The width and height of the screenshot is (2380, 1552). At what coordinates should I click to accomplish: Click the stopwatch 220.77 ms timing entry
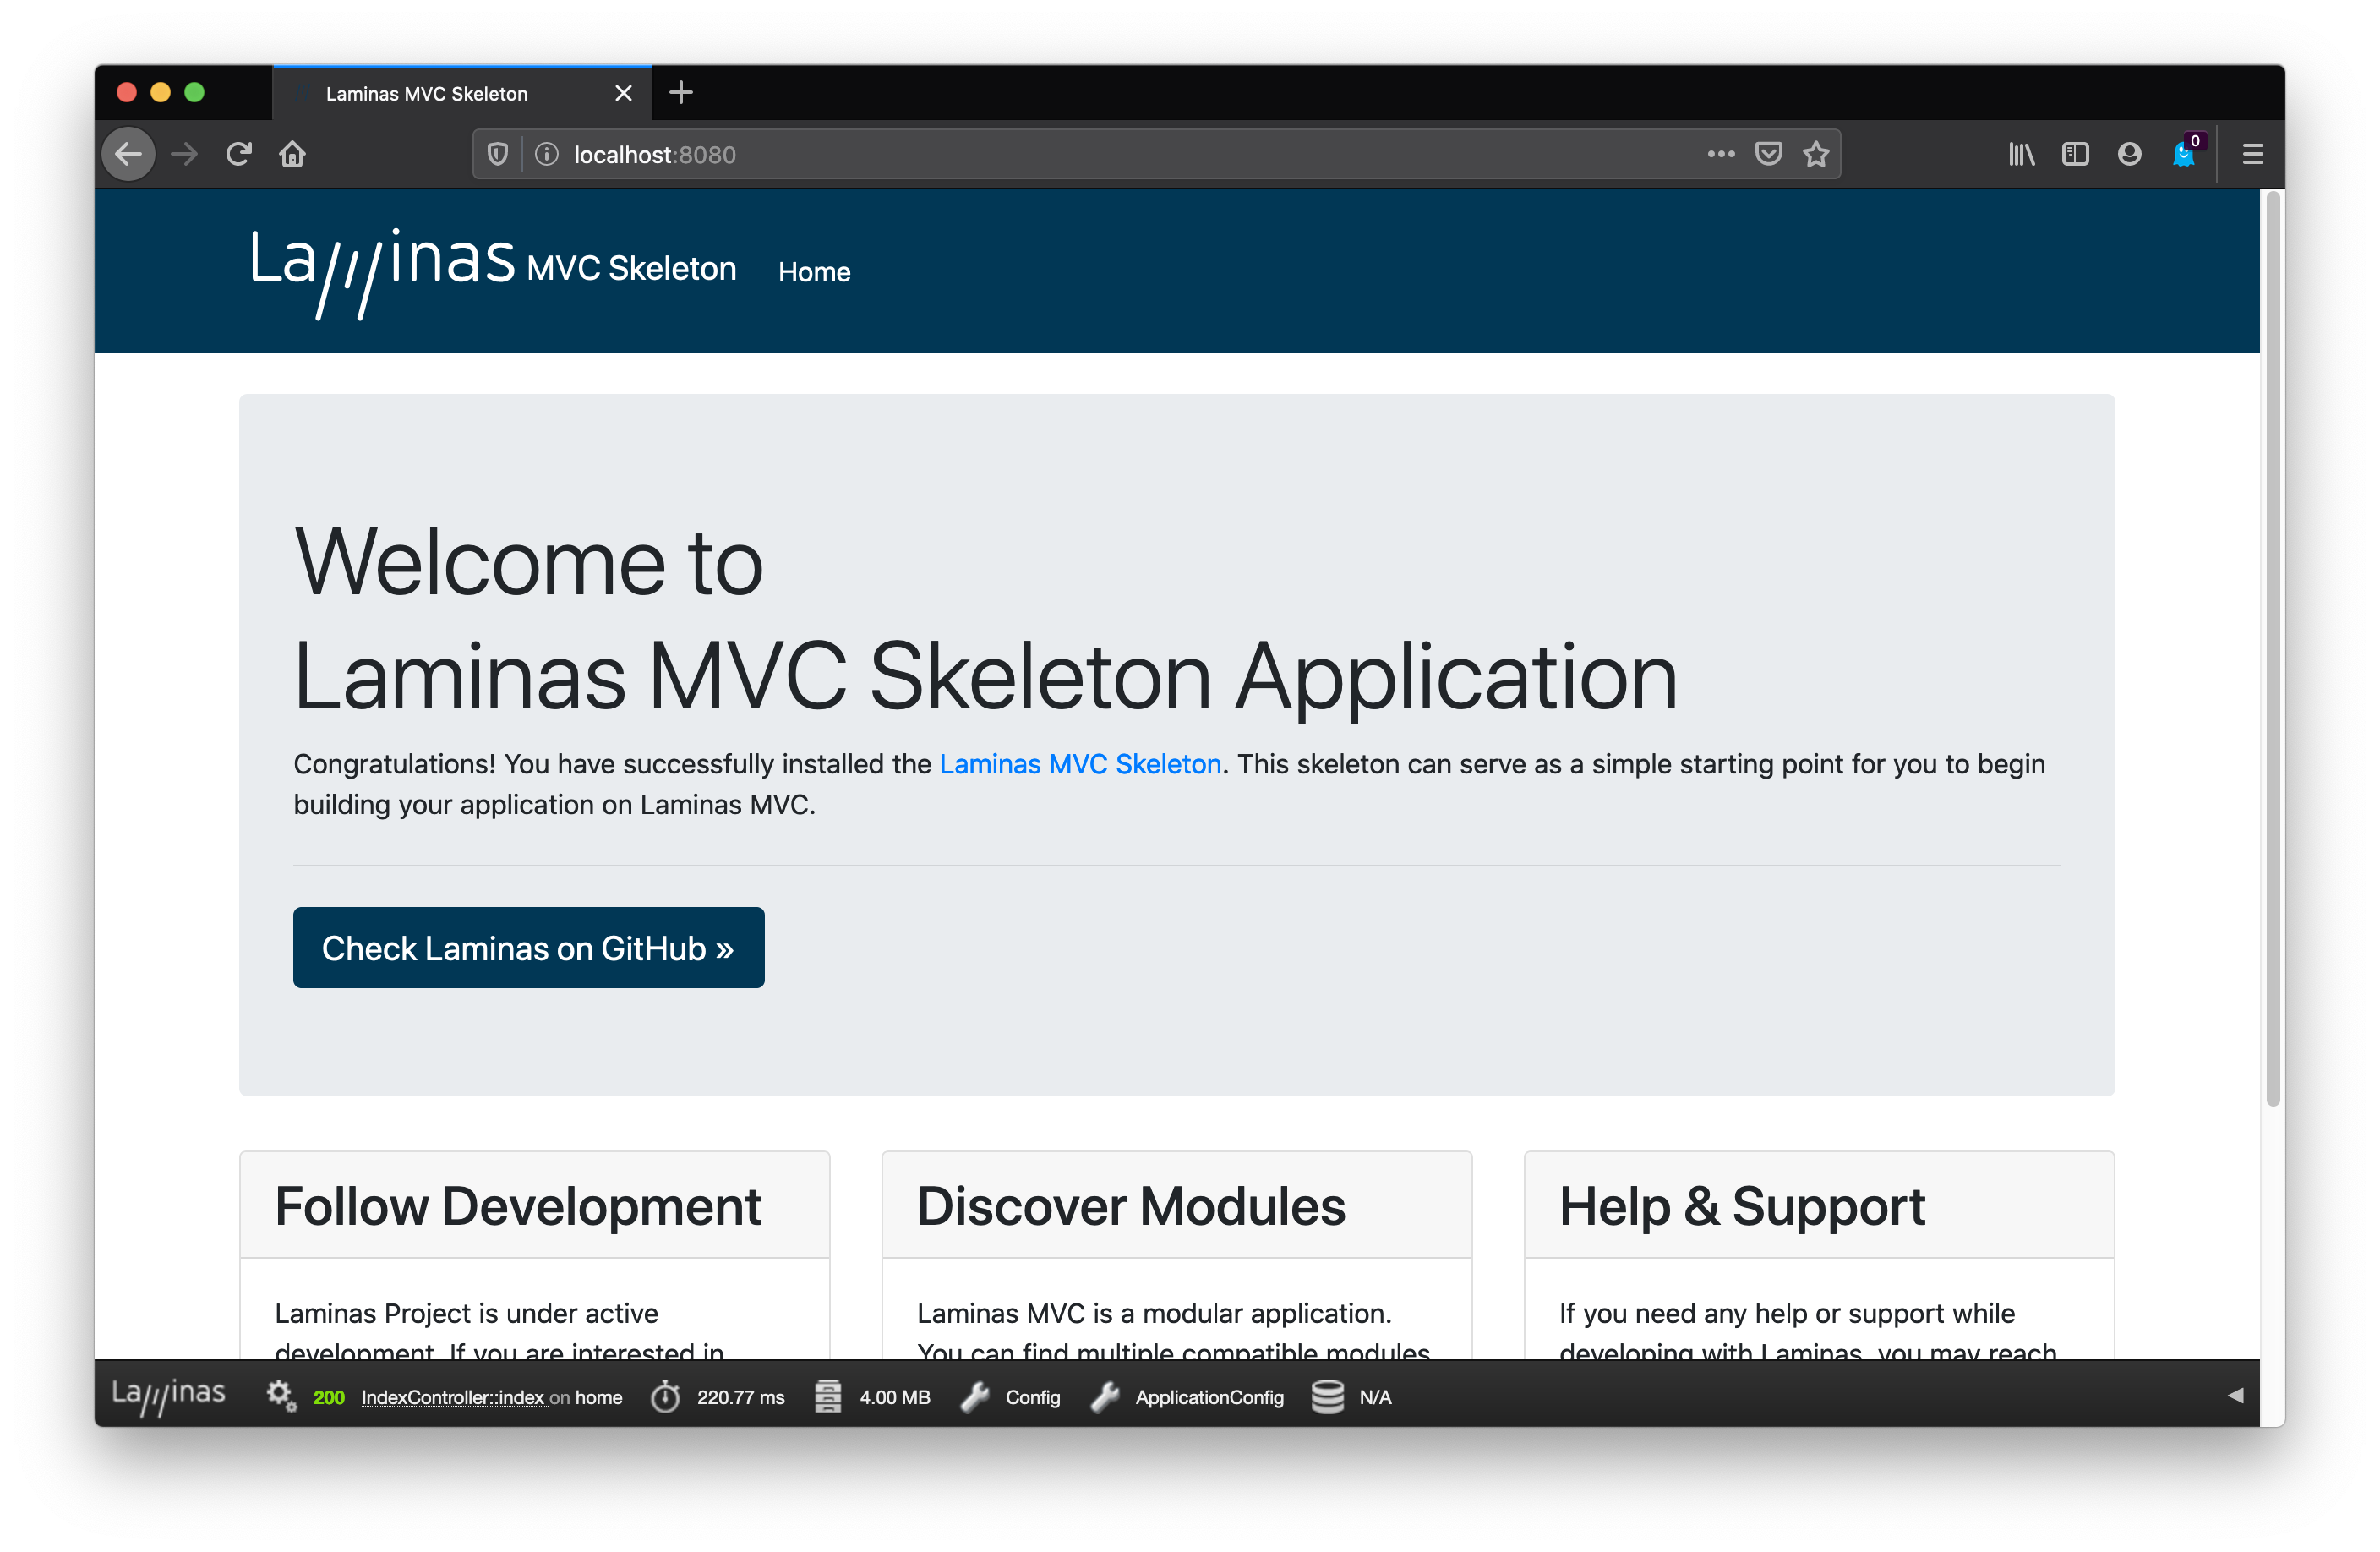coord(718,1397)
